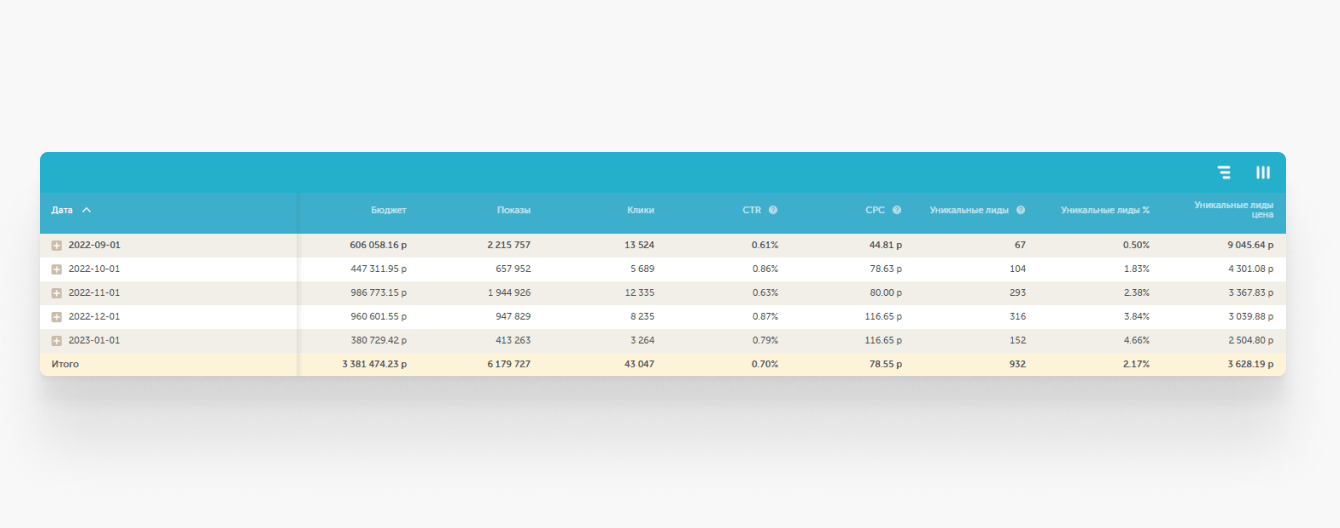
Task: Open the column settings icon
Action: (1263, 172)
